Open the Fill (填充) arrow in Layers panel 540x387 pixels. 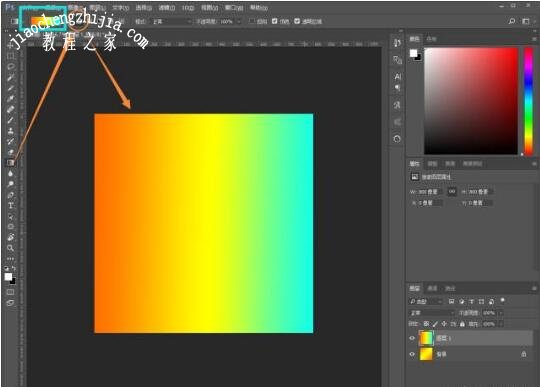pos(501,324)
